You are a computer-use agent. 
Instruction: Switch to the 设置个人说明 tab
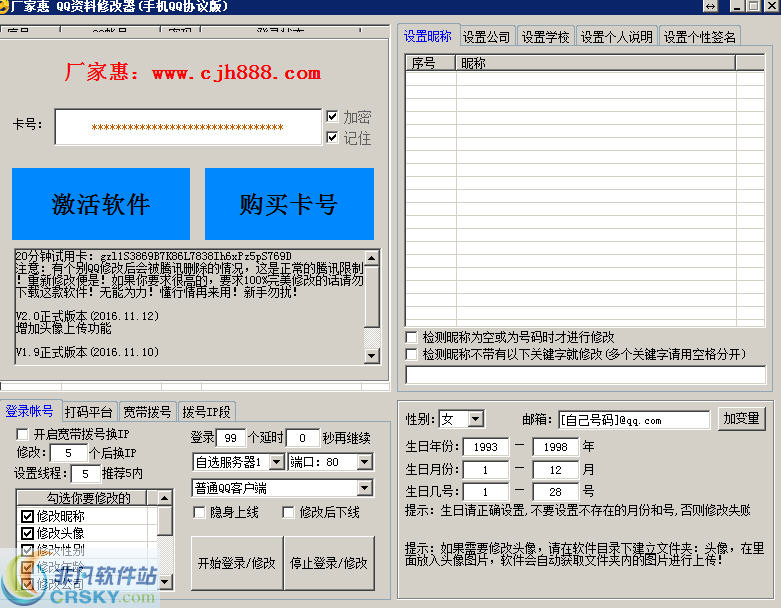coord(617,37)
